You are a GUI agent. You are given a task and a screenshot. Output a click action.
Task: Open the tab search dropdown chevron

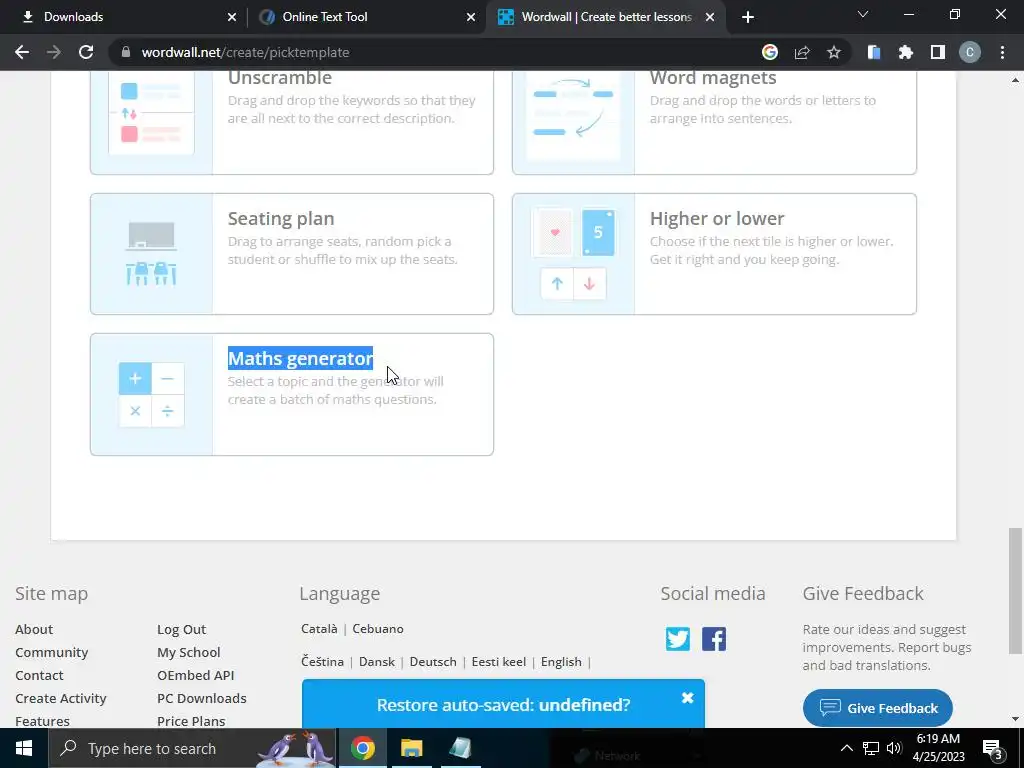[863, 14]
